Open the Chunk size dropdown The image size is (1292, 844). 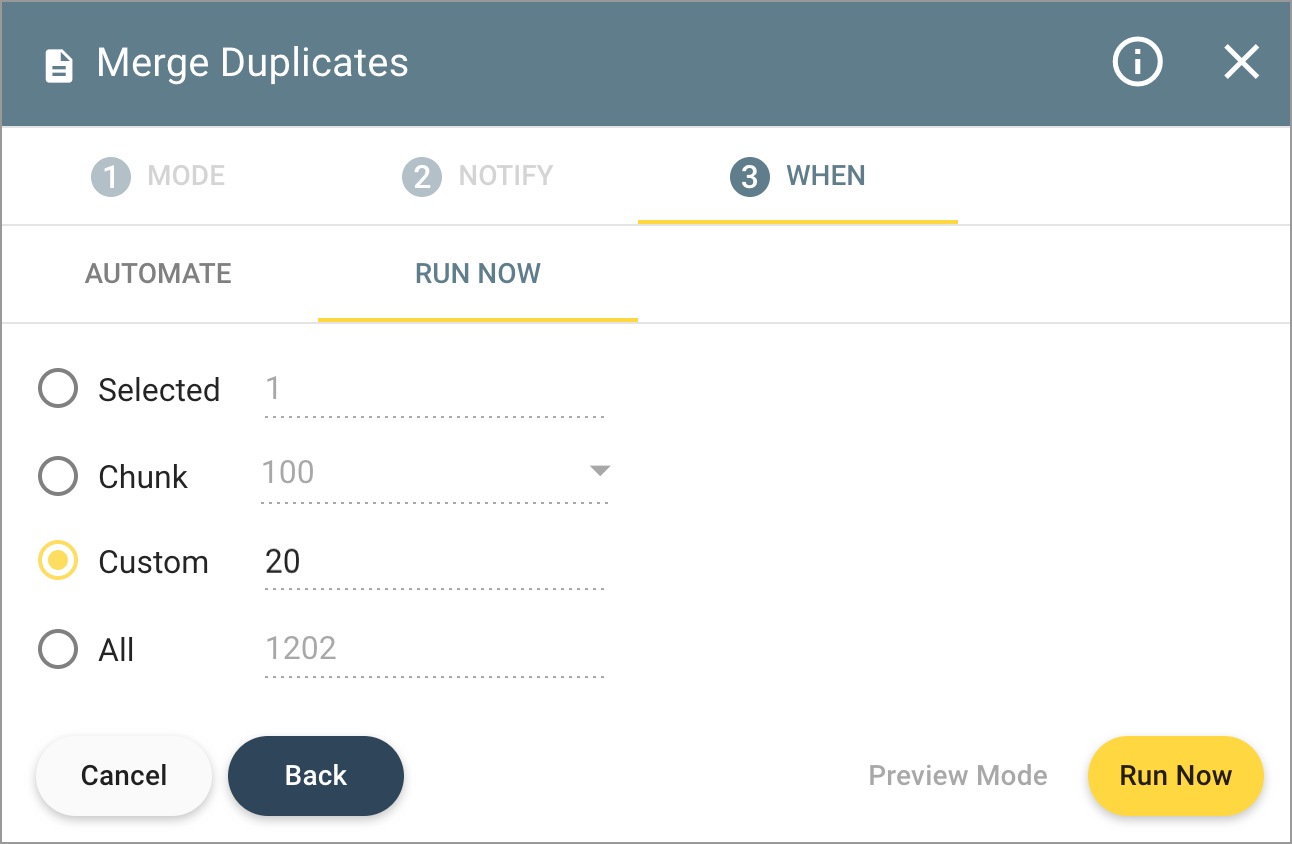(598, 472)
